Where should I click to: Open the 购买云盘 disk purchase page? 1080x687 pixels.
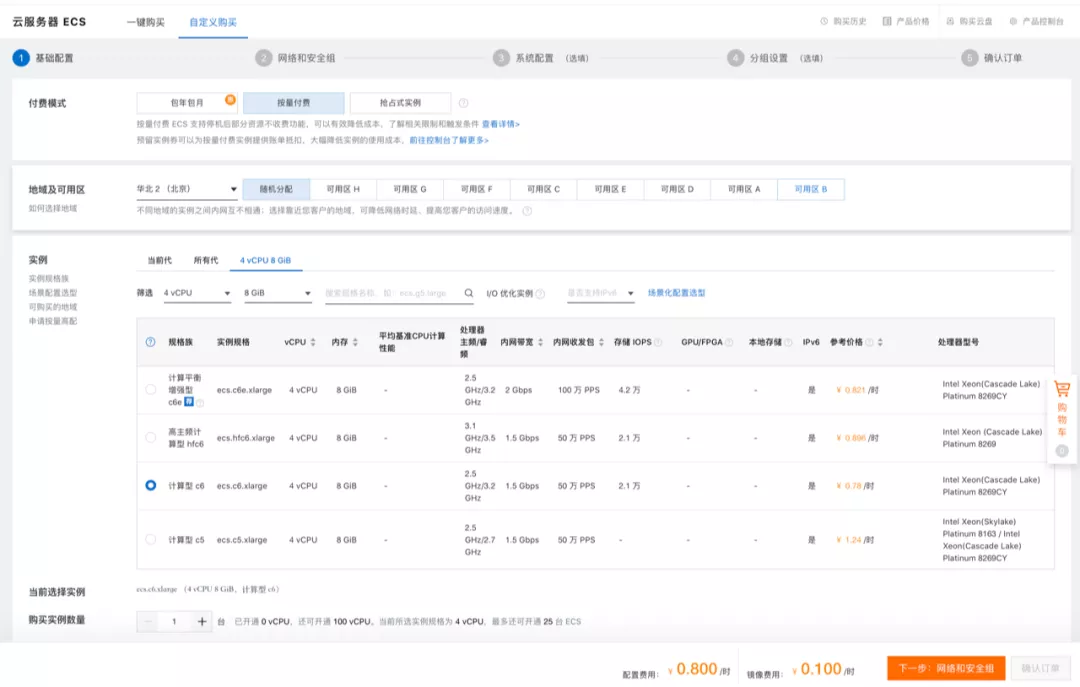tap(969, 21)
